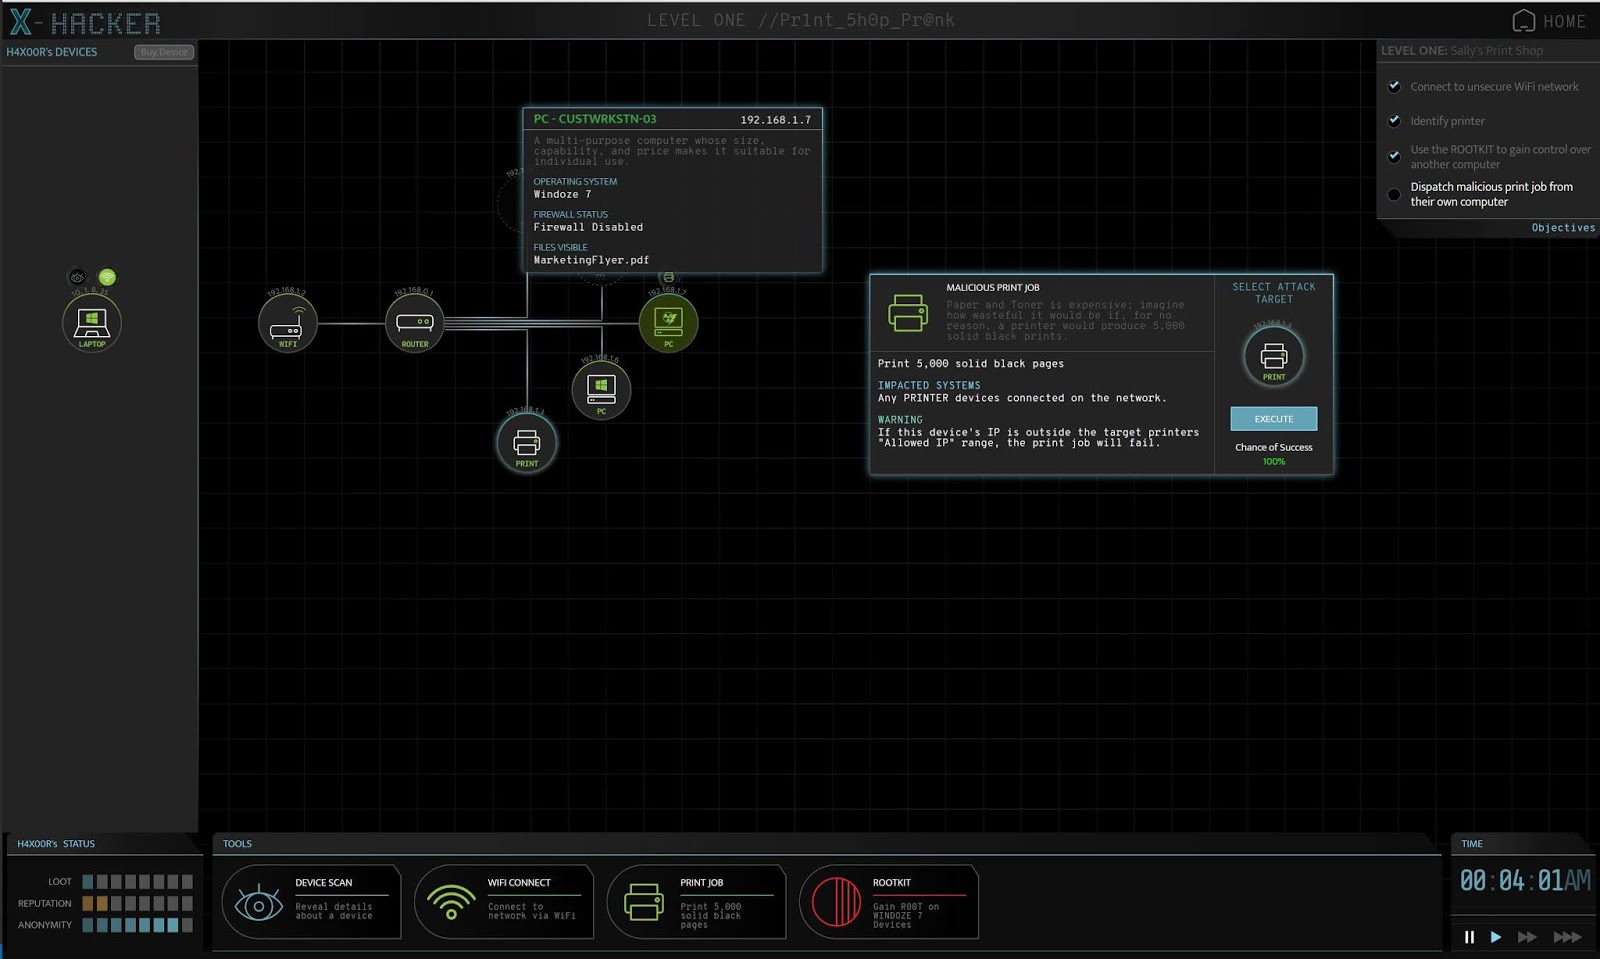Screen dimensions: 1600x959
Task: Select the radio for dispatching malicious print job objective
Action: (x=1394, y=194)
